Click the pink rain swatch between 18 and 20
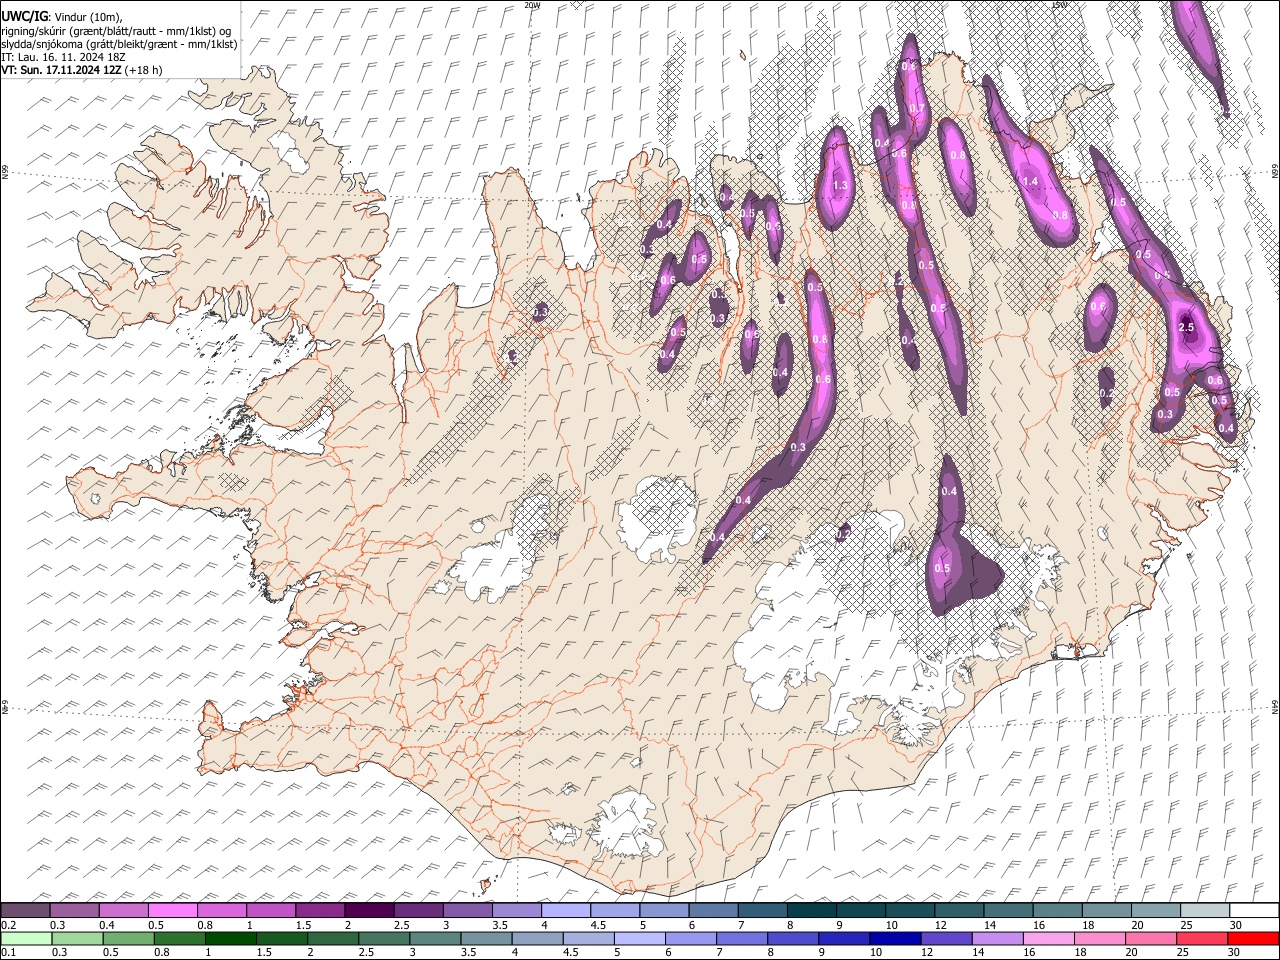This screenshot has height=960, width=1280. coord(1099,938)
